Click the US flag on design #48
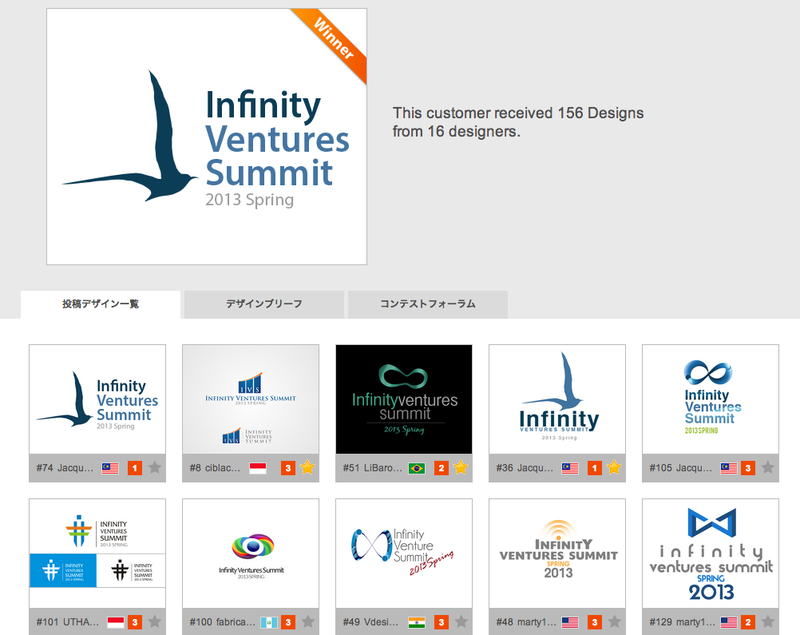This screenshot has height=635, width=800. pos(570,622)
